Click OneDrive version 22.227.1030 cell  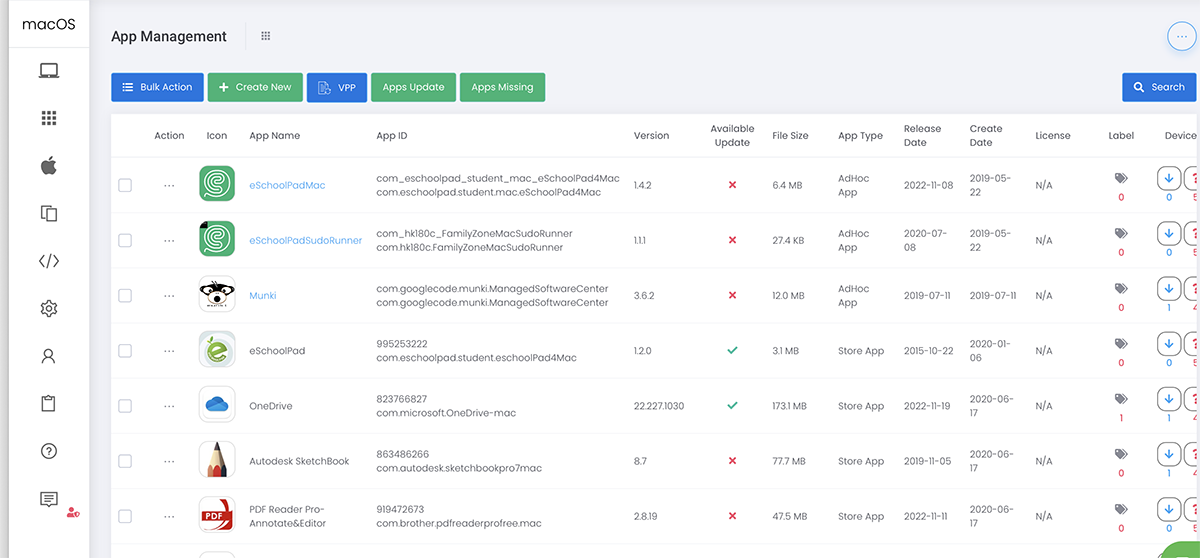659,406
